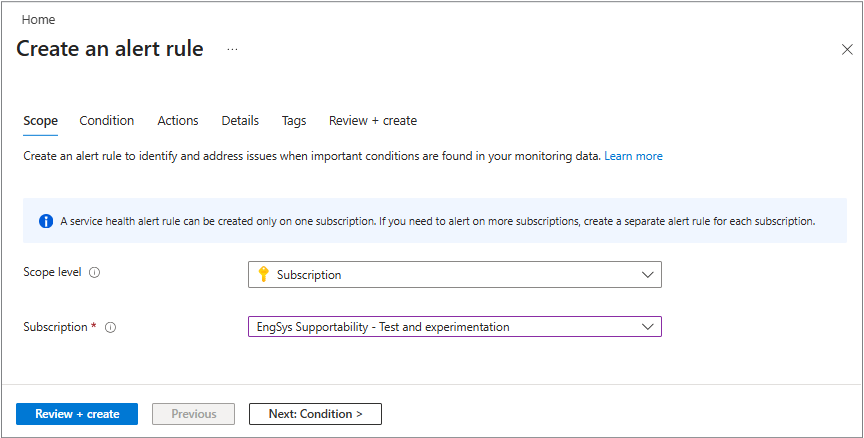The height and width of the screenshot is (438, 864).
Task: Click info icon next to Subscription label
Action: click(111, 327)
